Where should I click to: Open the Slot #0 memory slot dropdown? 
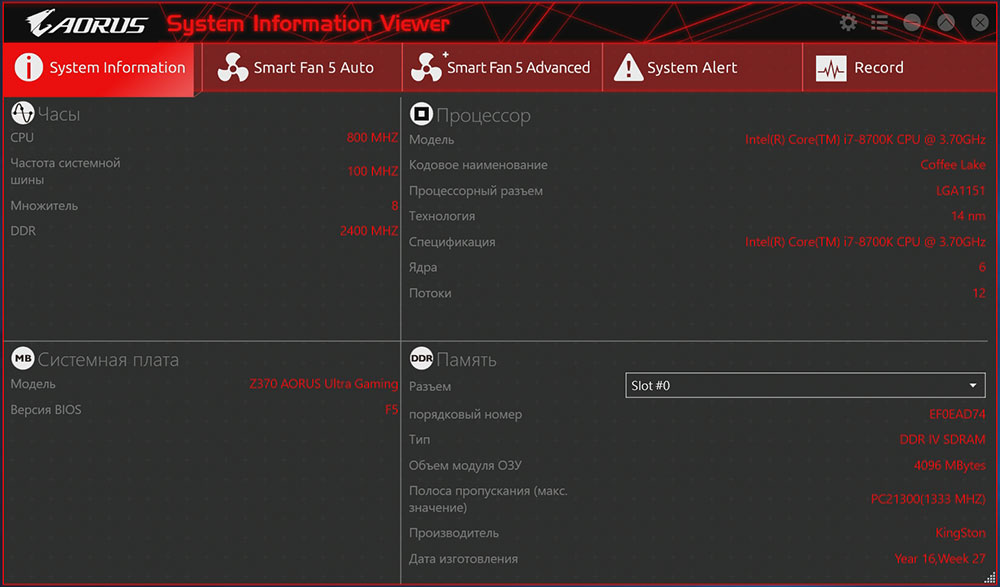(805, 385)
